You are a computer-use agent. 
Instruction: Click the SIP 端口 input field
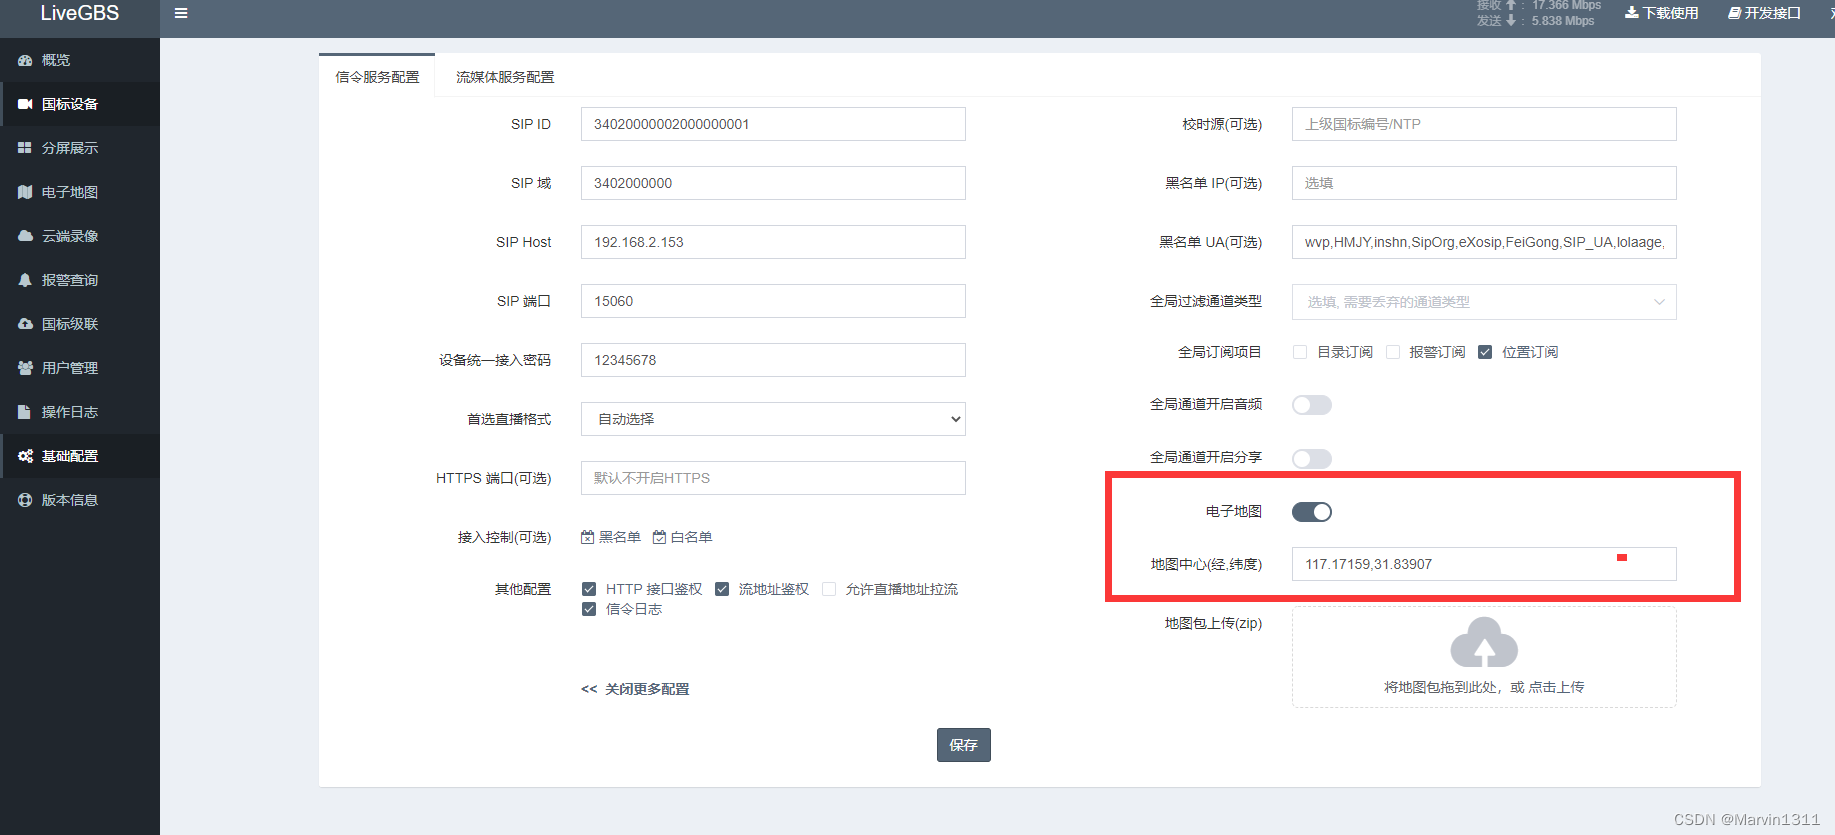(x=773, y=301)
